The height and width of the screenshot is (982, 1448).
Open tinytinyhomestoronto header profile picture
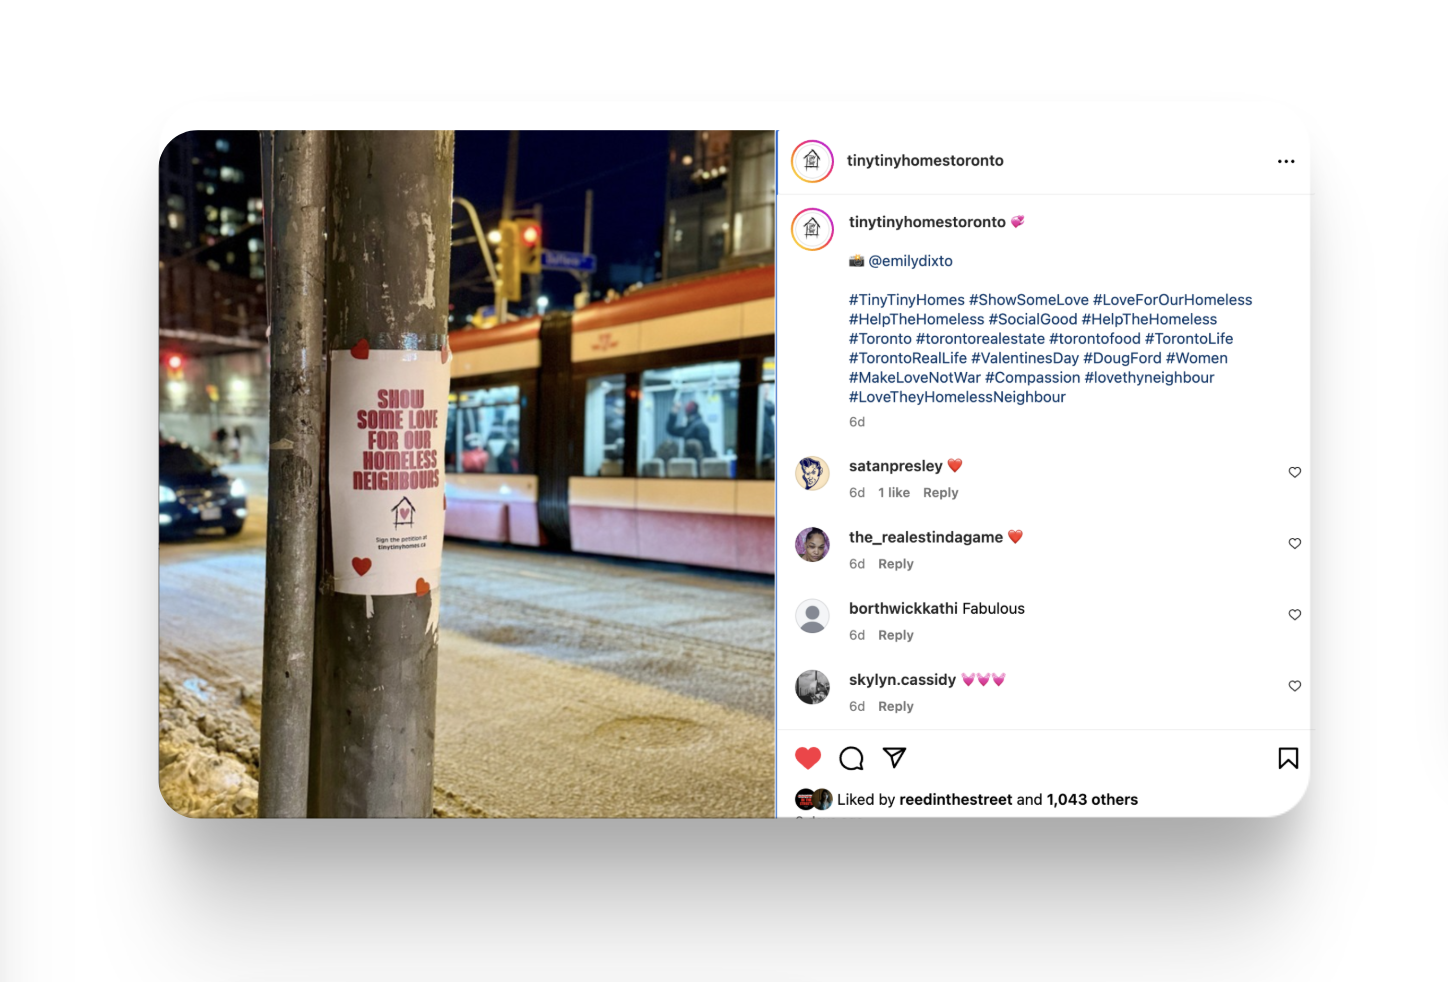point(812,161)
